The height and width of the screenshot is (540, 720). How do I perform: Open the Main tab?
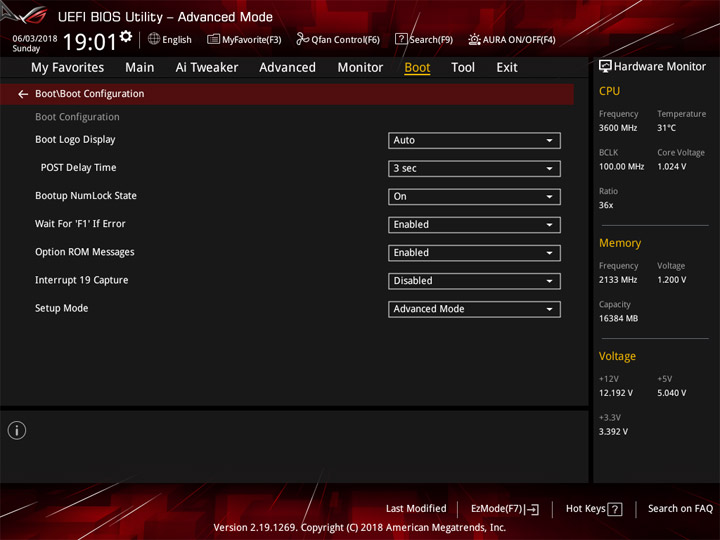click(140, 68)
